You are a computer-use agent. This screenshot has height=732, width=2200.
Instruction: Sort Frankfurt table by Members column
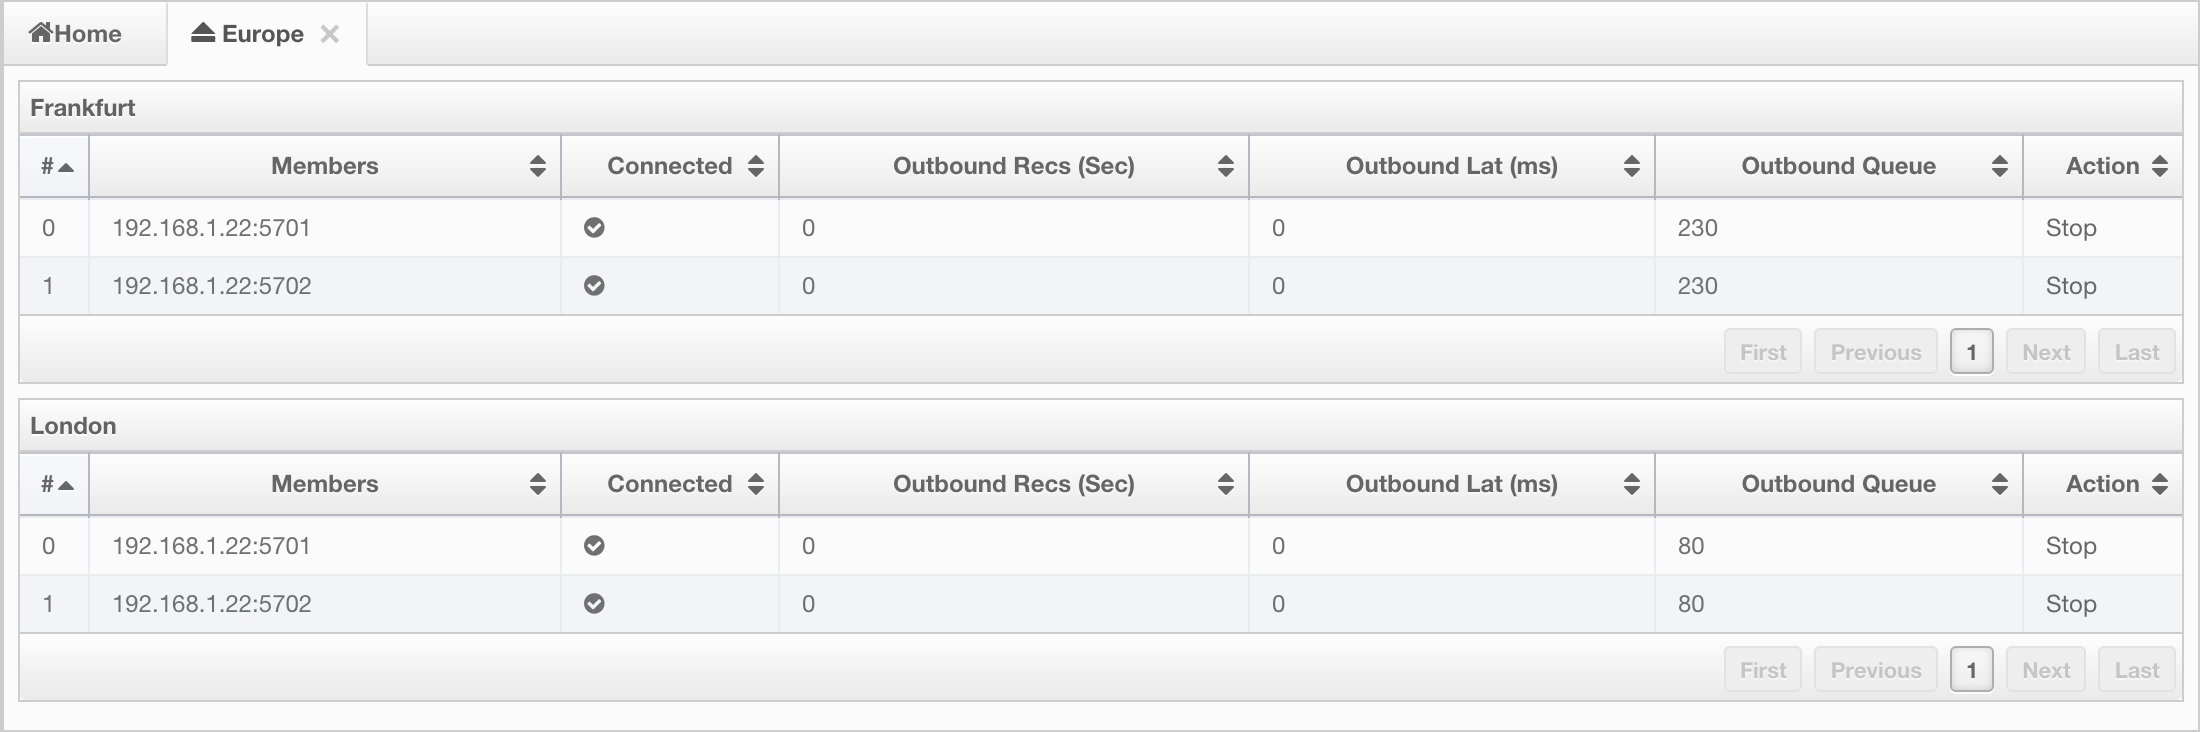pos(325,166)
